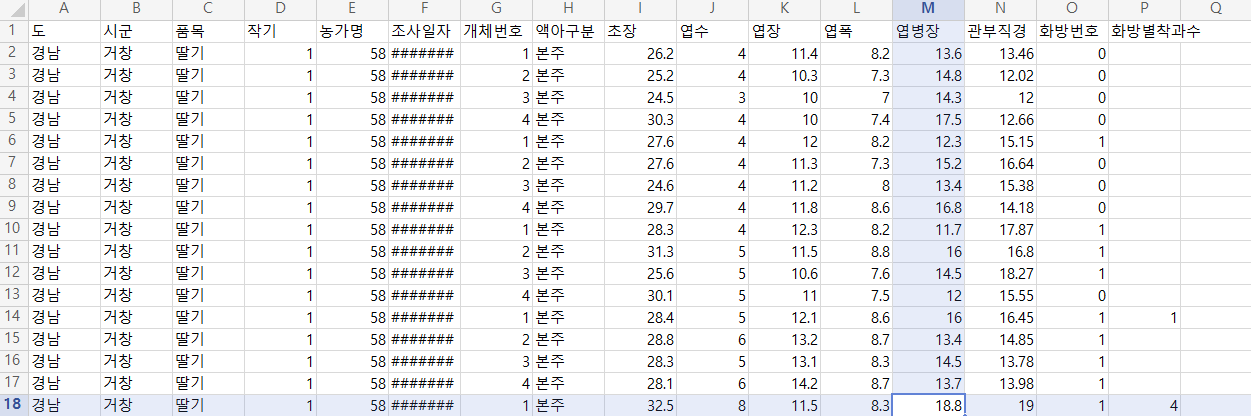Viewport: 1251px width, 416px height.
Task: Click the '액아구분' header cell
Action: pyautogui.click(x=568, y=31)
